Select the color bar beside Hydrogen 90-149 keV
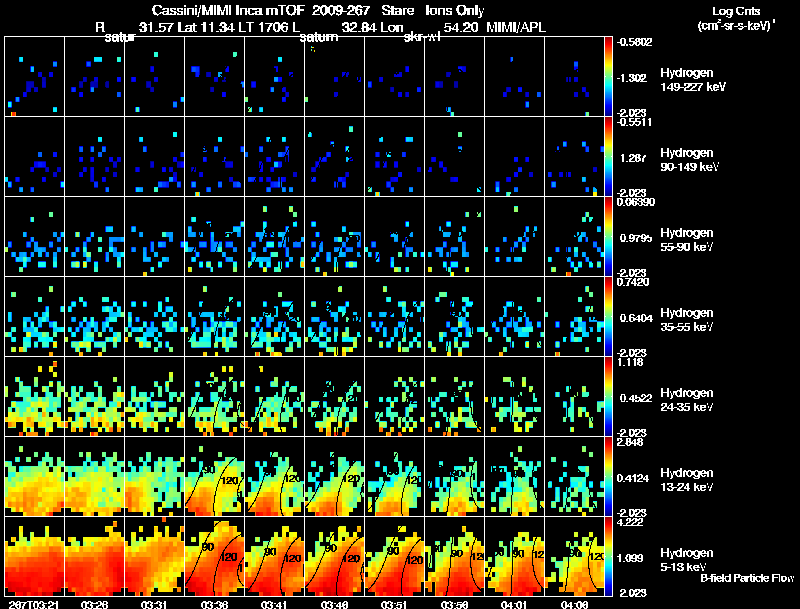 [608, 157]
